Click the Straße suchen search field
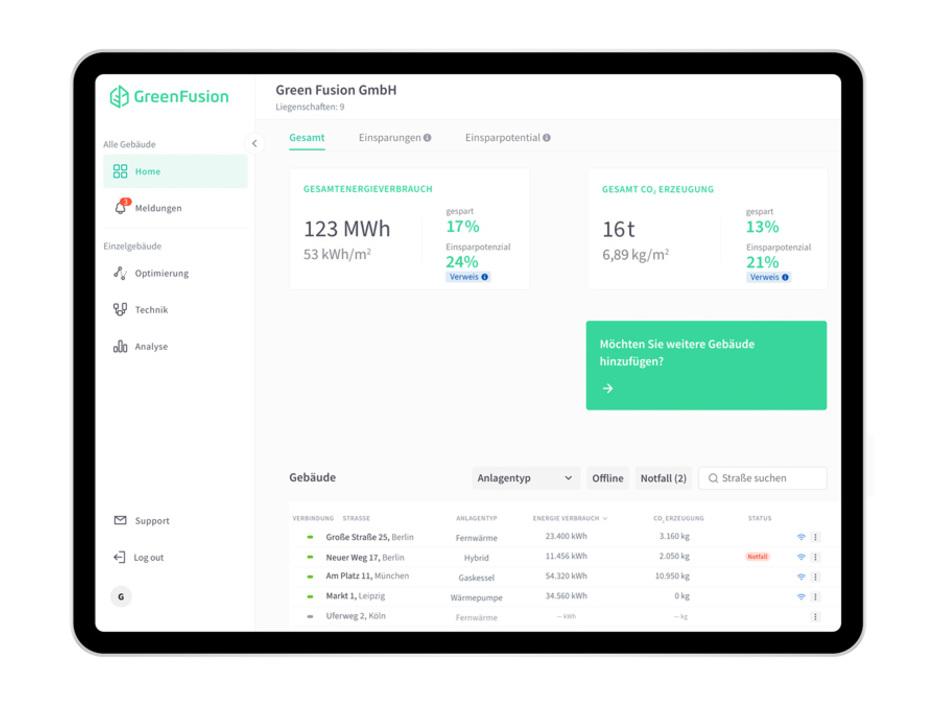Image resolution: width=940 pixels, height=705 pixels. coord(762,478)
